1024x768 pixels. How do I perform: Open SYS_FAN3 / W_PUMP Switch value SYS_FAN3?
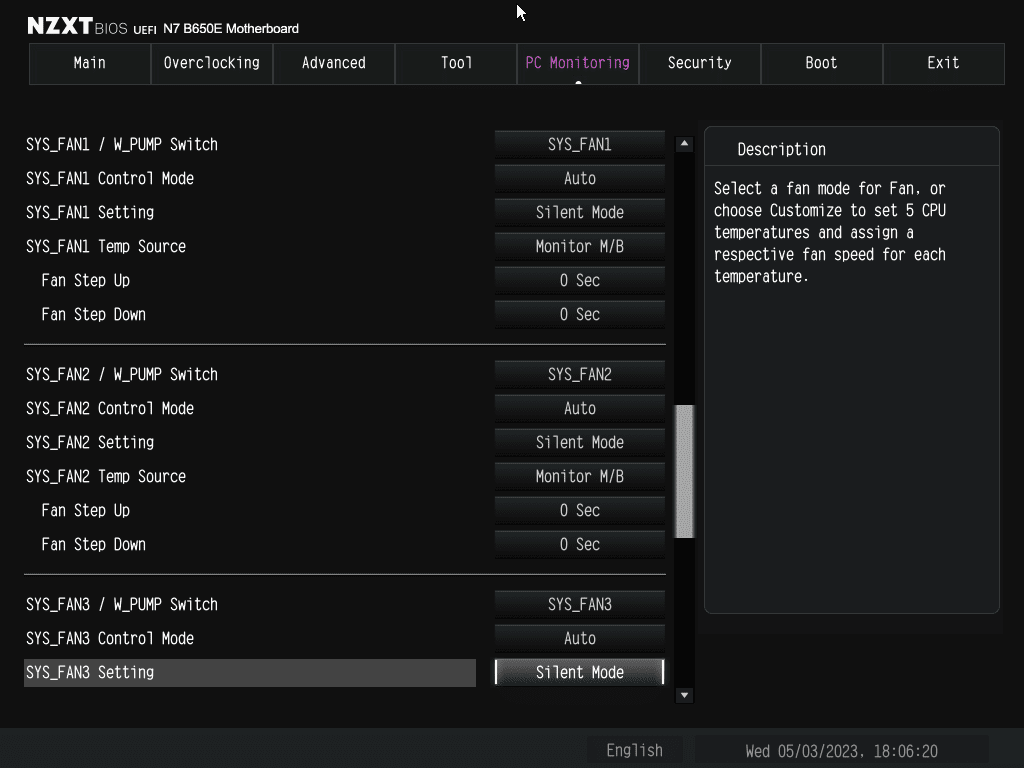(580, 604)
